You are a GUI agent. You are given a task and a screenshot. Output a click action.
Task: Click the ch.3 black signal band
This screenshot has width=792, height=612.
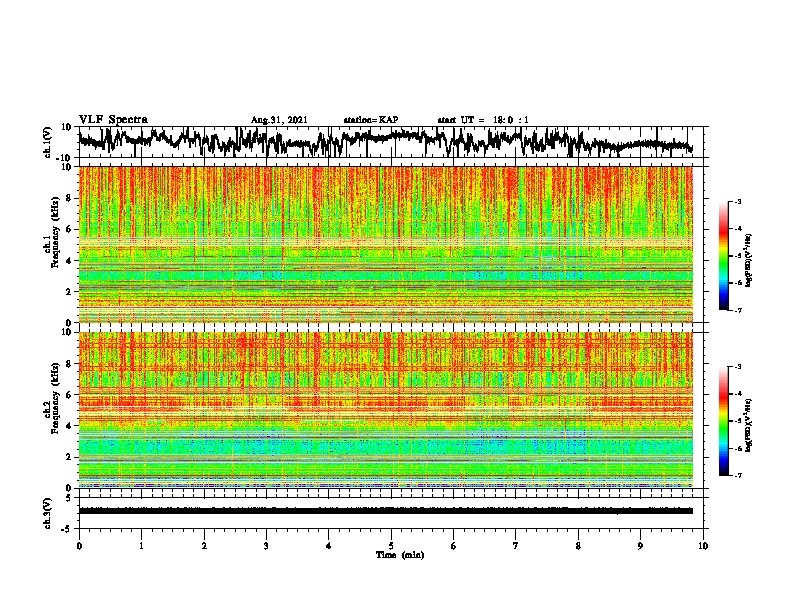(x=386, y=511)
